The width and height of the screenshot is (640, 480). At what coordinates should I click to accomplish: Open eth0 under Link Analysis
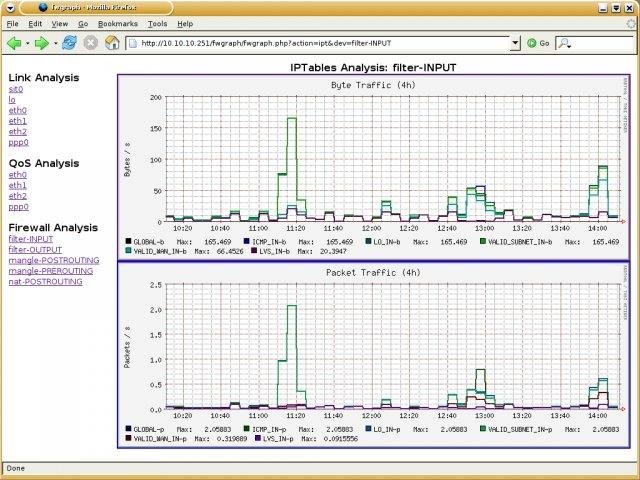click(18, 111)
